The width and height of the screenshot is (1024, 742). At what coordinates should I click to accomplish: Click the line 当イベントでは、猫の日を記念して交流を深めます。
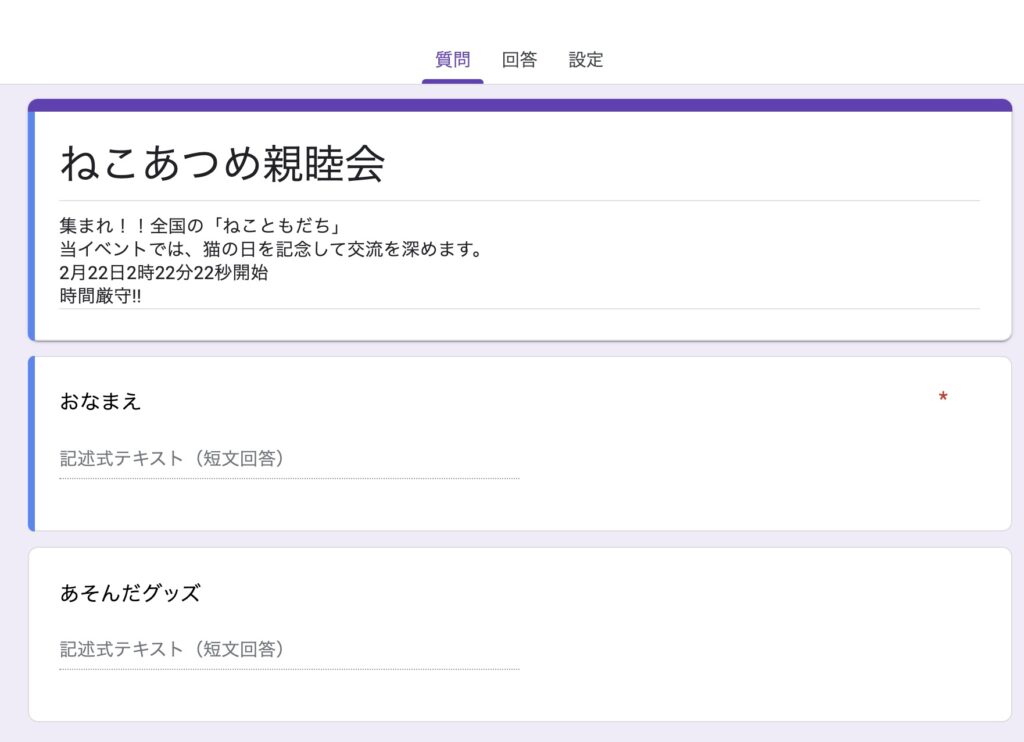272,249
